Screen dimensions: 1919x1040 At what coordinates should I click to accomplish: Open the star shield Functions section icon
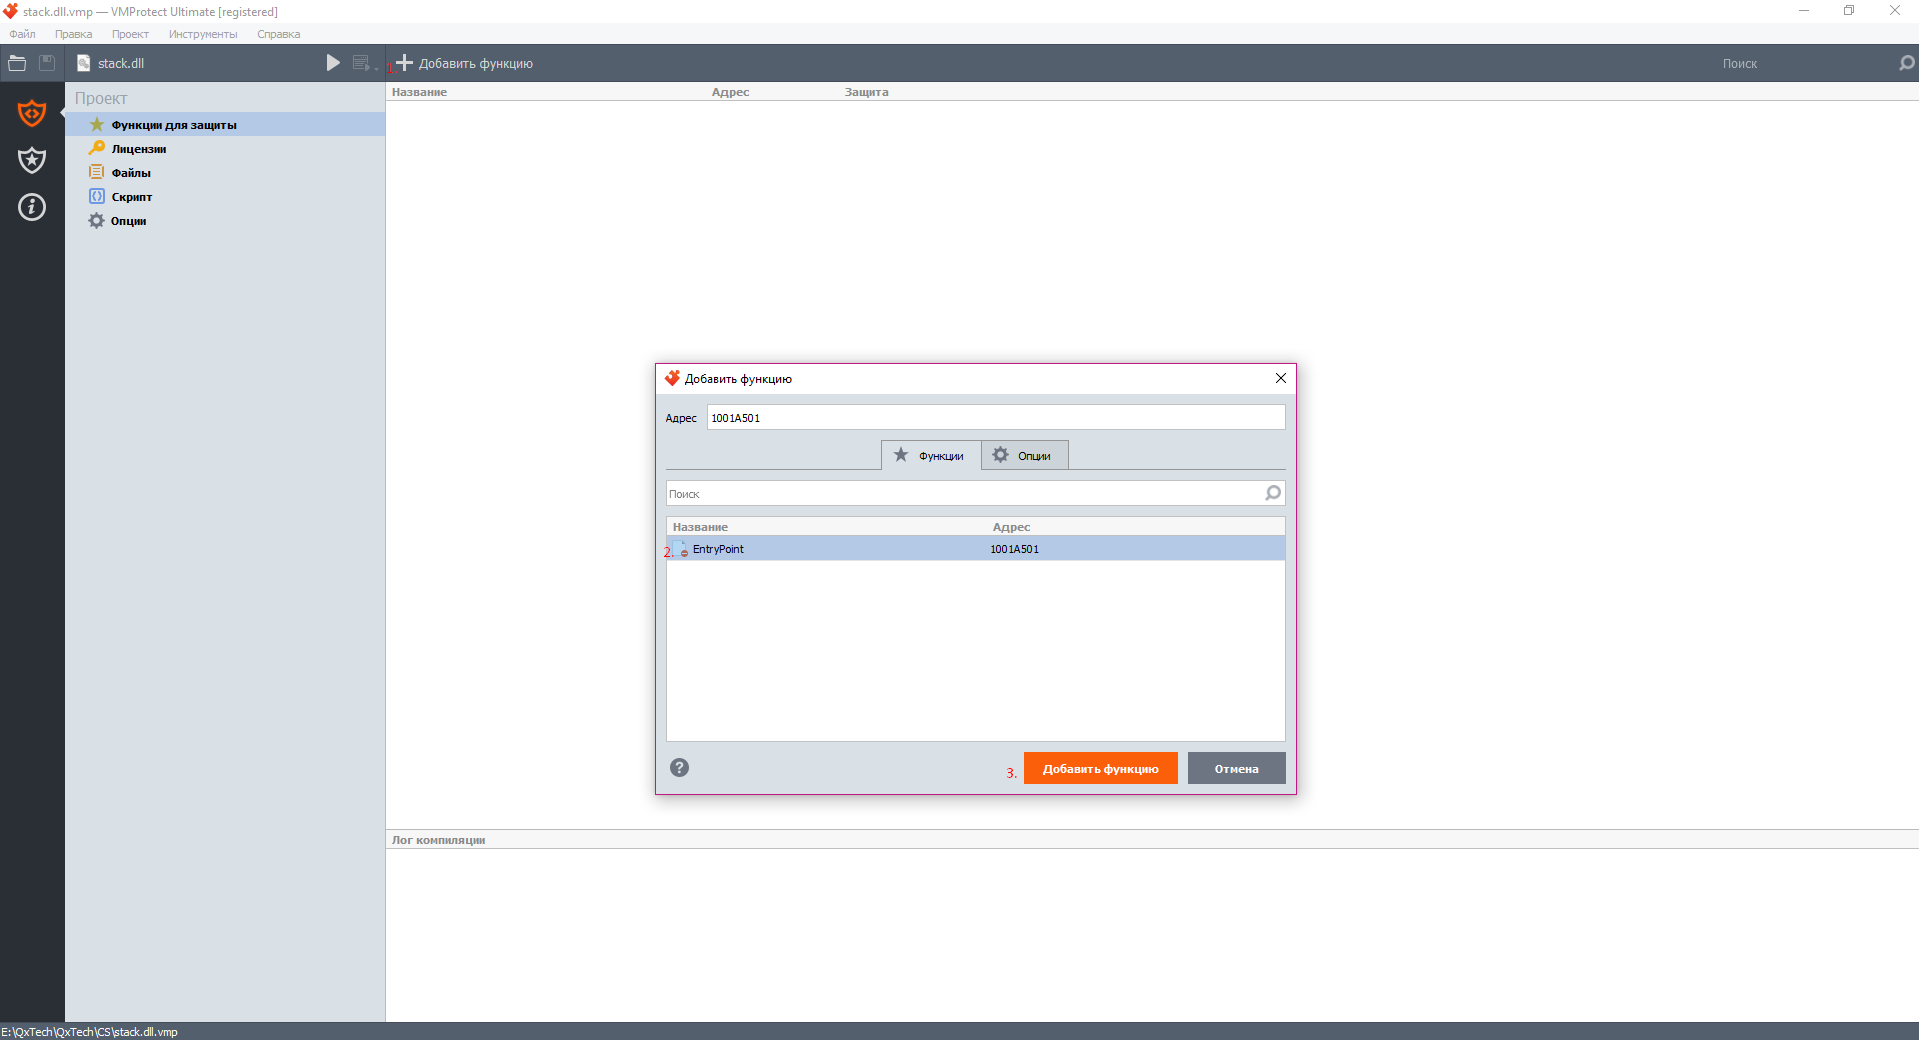(32, 160)
